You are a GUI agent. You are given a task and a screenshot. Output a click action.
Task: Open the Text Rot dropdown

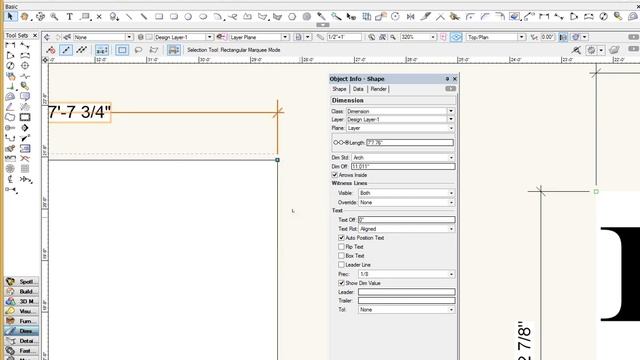click(407, 229)
